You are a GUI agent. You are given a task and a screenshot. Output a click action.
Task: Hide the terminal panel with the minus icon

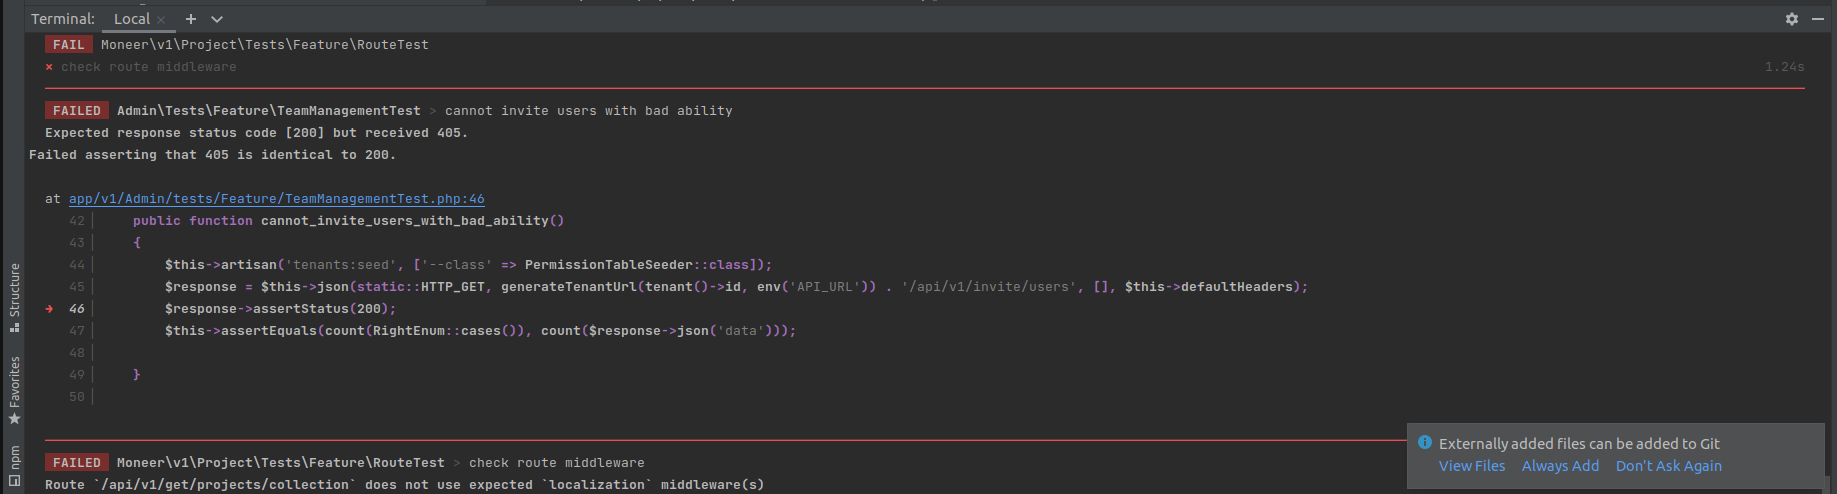1818,19
